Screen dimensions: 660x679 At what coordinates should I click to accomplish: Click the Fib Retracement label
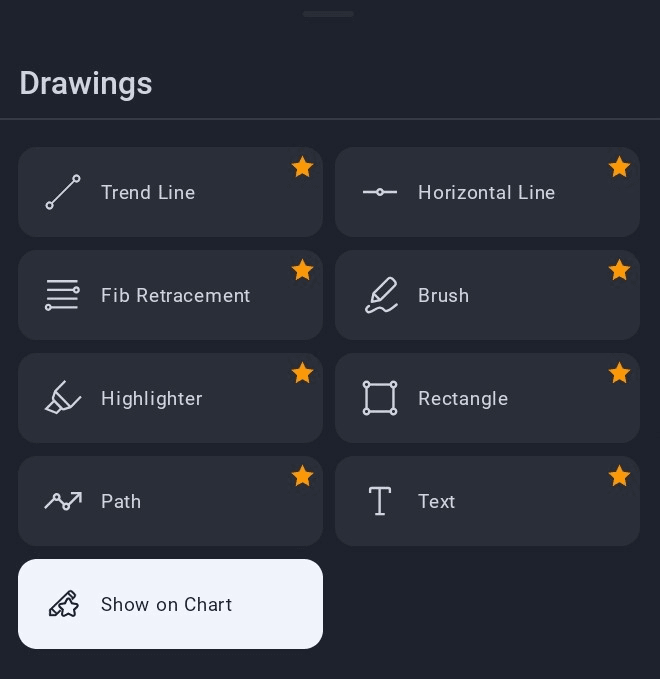(x=175, y=296)
